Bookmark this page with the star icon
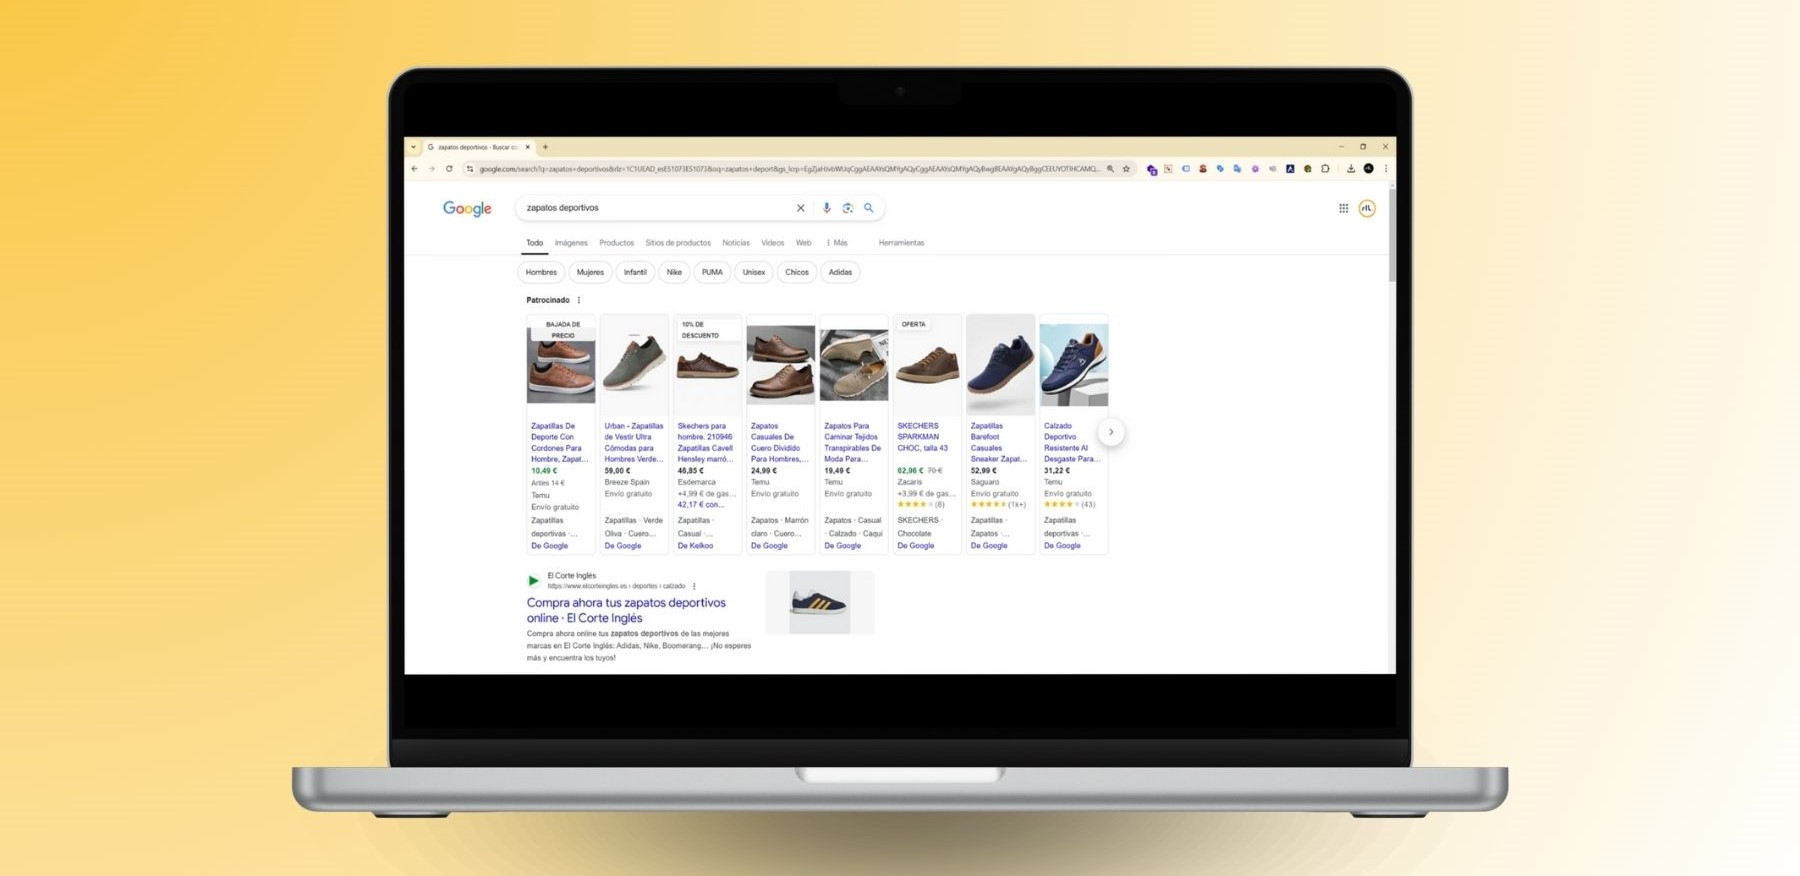Screen dimensions: 1800x876 coord(1126,169)
